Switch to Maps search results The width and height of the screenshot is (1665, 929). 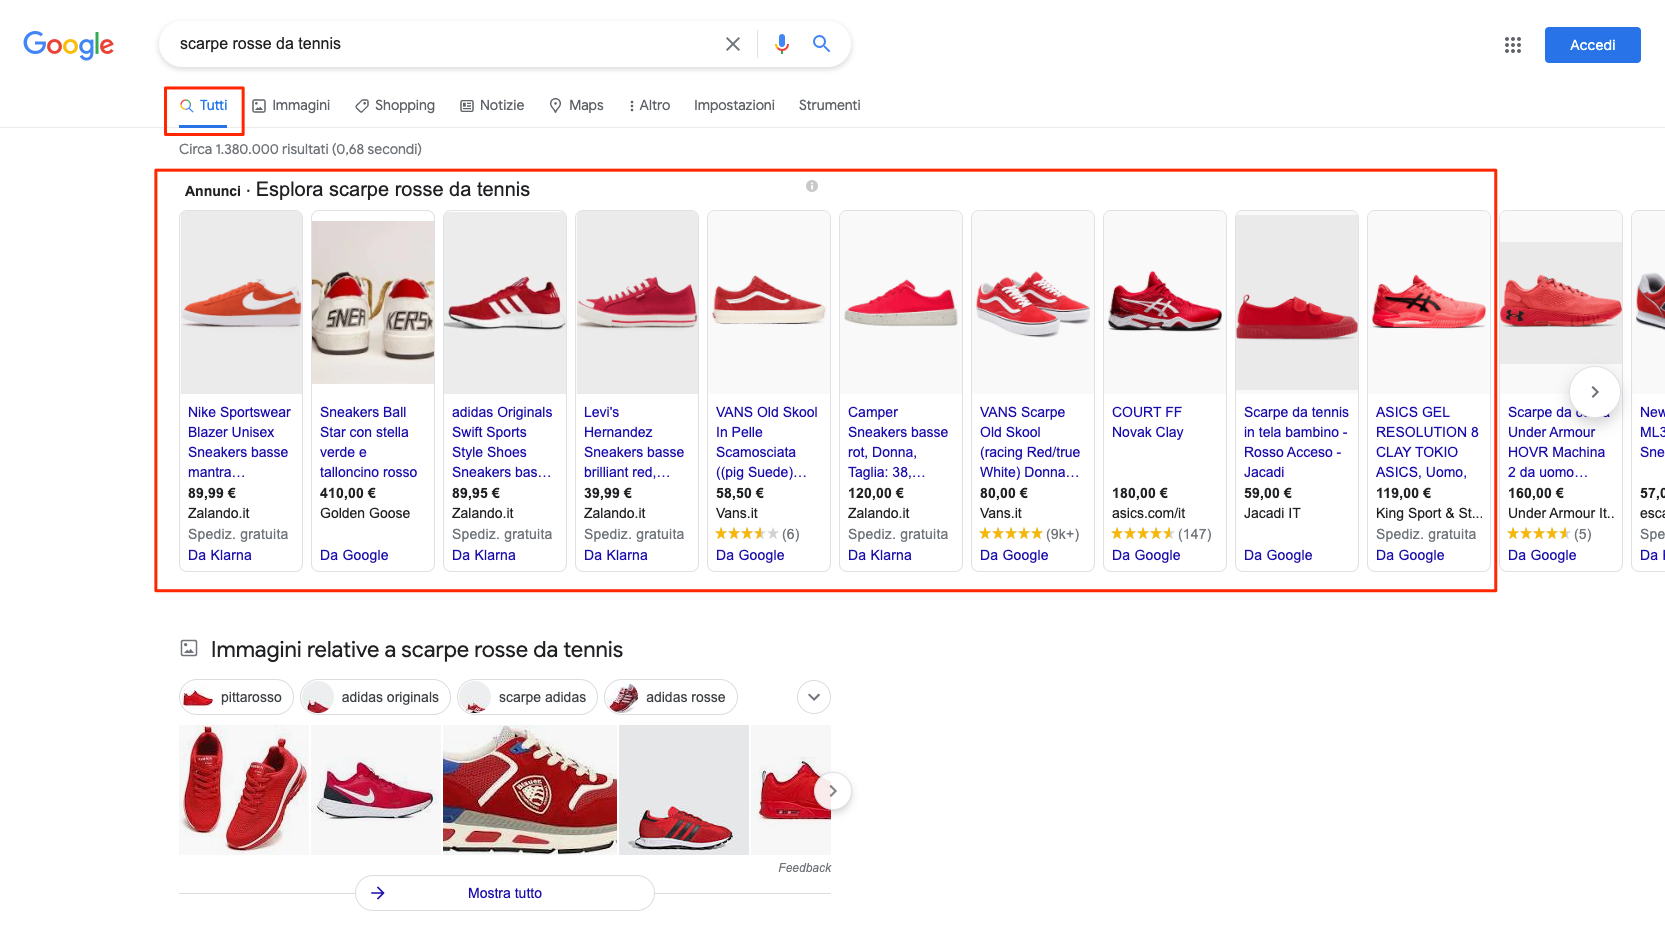576,105
